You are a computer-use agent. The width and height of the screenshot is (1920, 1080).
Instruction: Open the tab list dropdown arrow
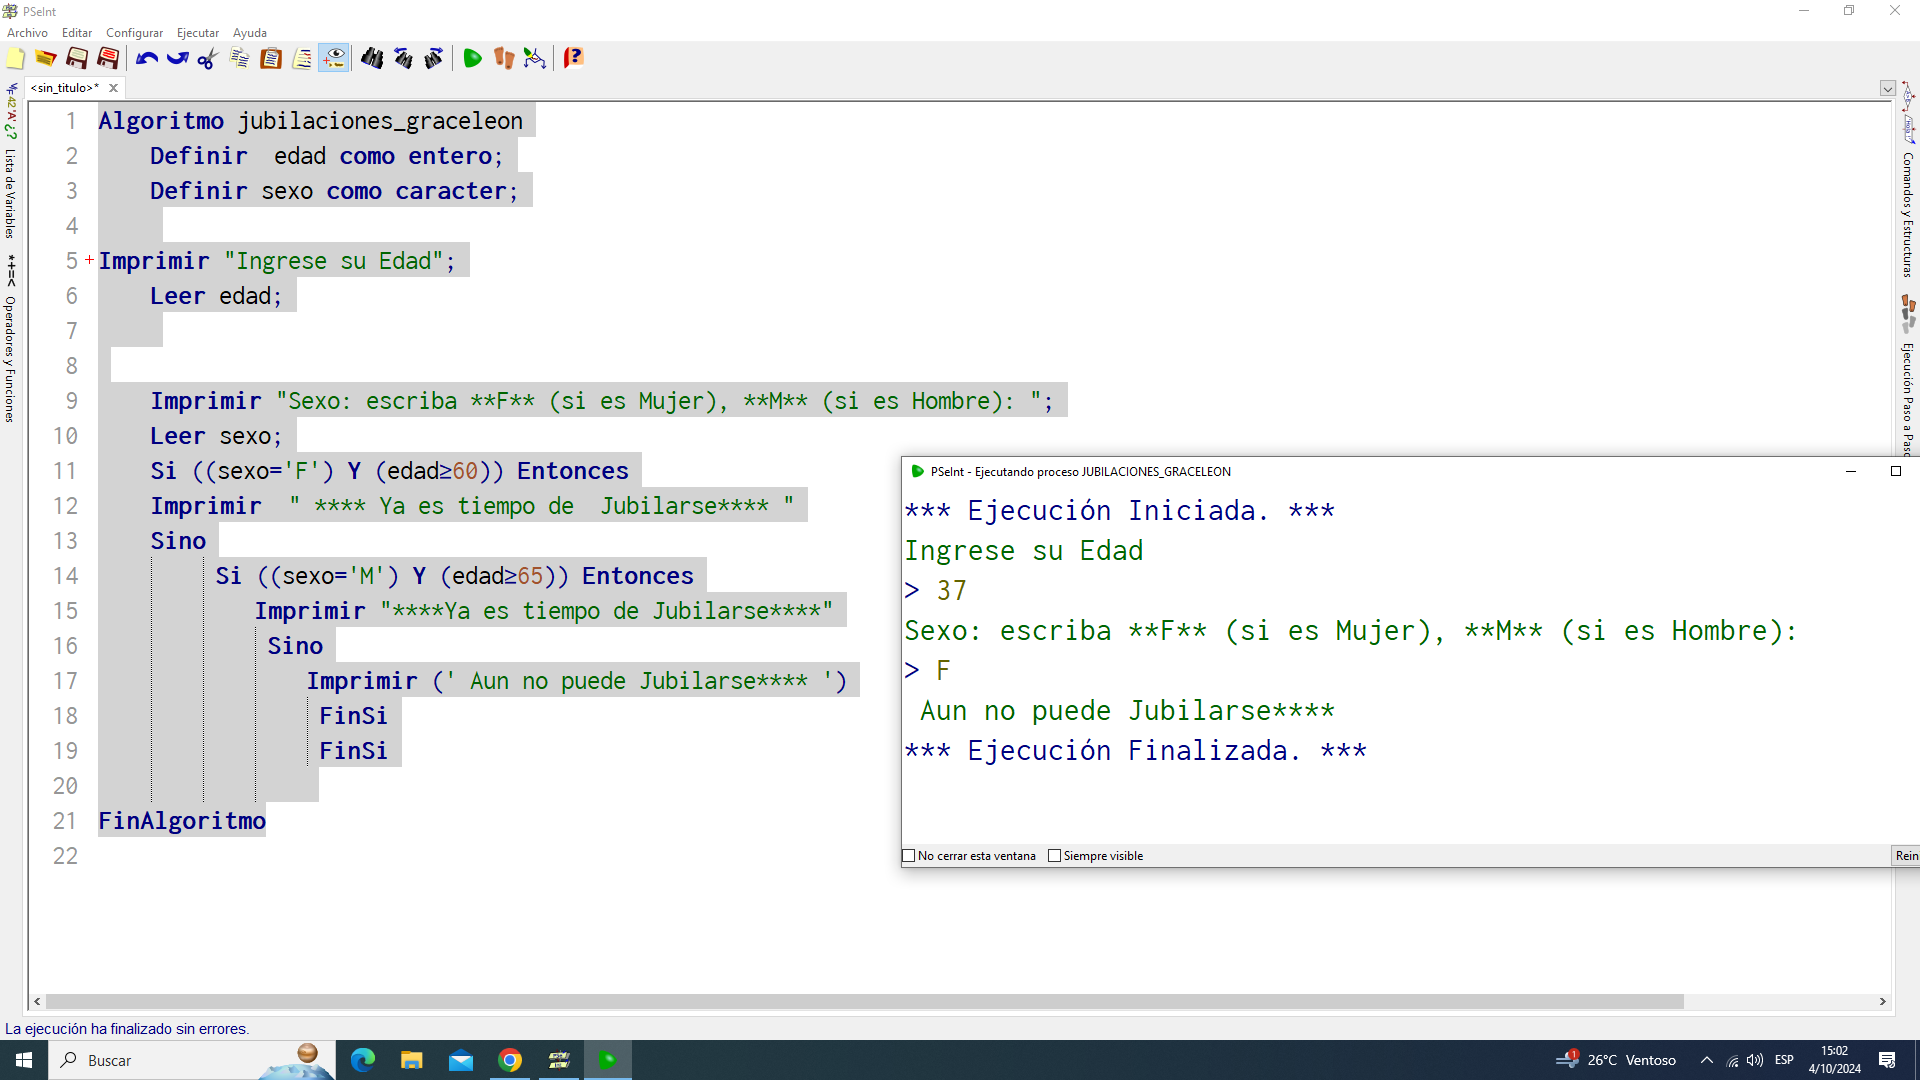point(1887,88)
